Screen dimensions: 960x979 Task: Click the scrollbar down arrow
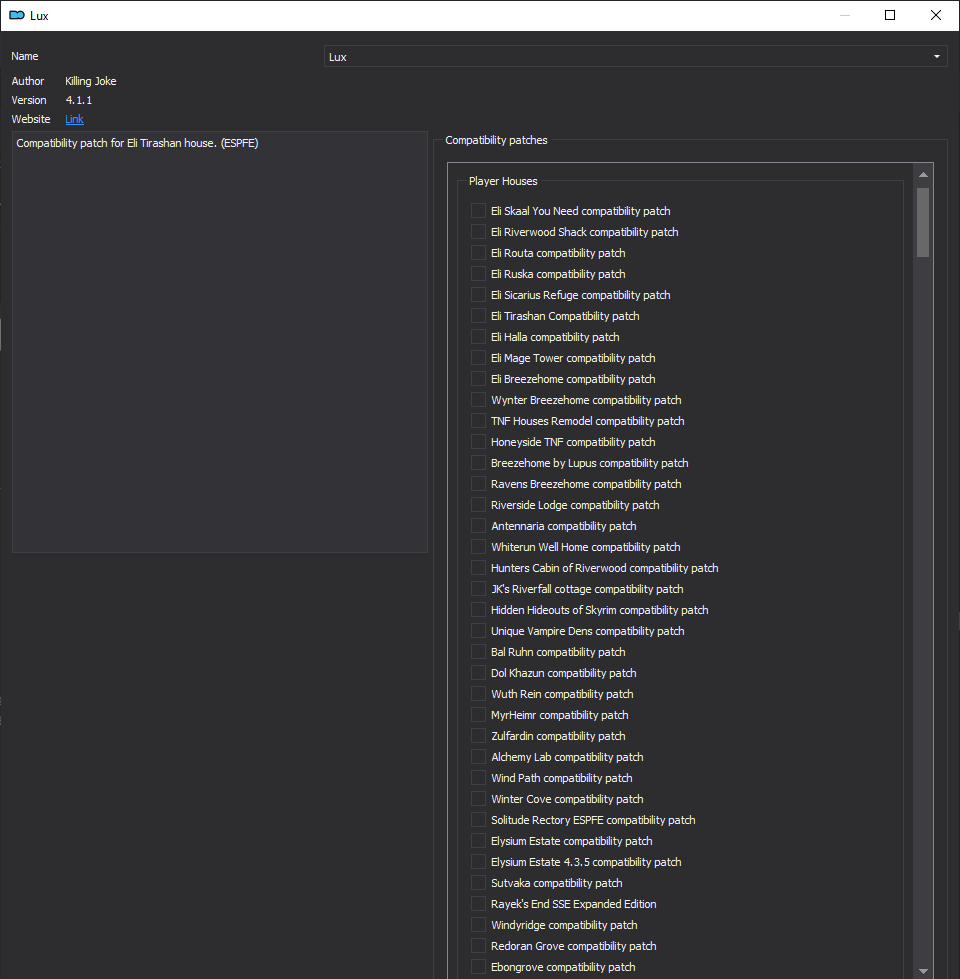tap(923, 971)
